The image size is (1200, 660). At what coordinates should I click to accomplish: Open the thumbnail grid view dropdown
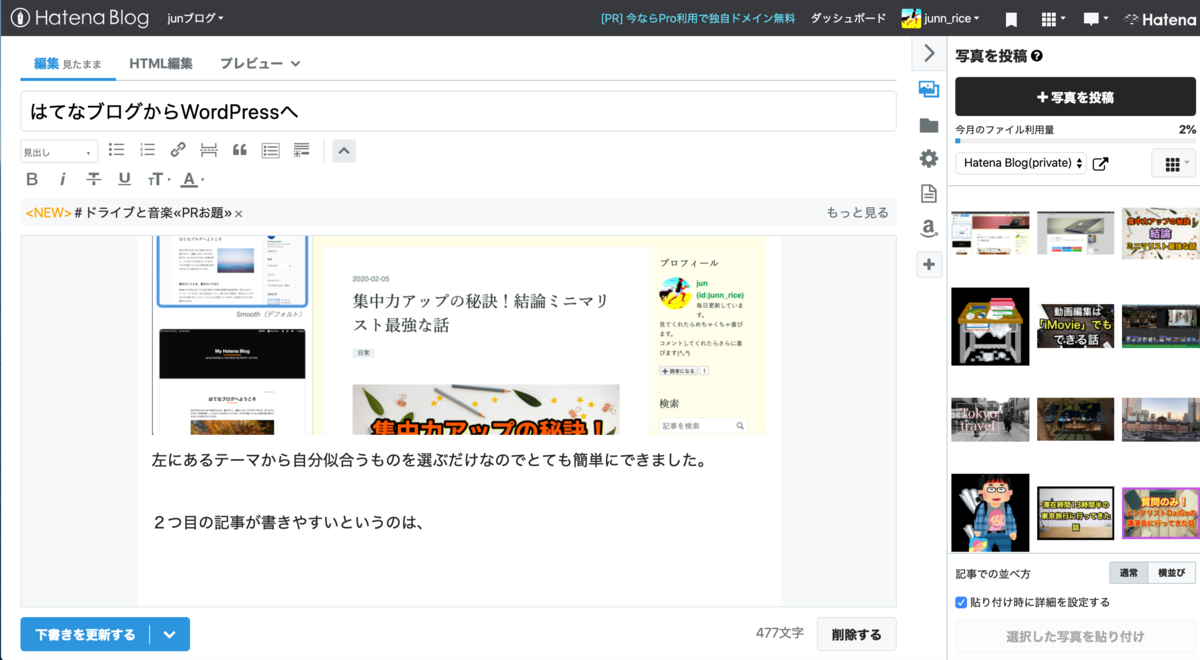coord(1173,163)
